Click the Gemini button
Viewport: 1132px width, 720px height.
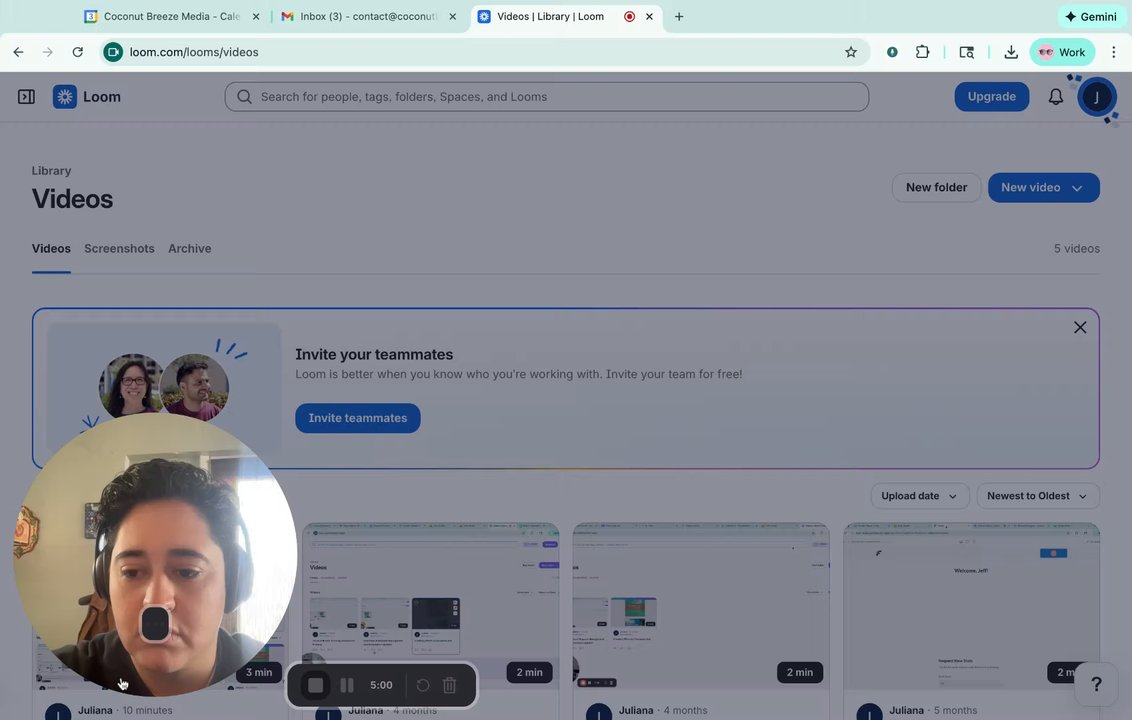click(x=1091, y=17)
